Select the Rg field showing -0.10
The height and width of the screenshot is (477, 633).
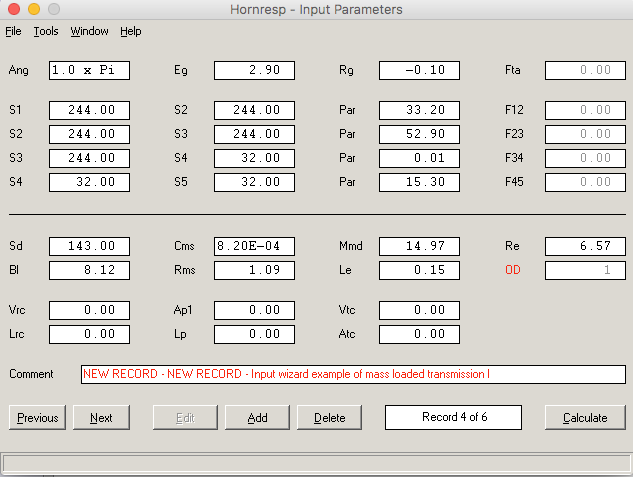point(419,70)
